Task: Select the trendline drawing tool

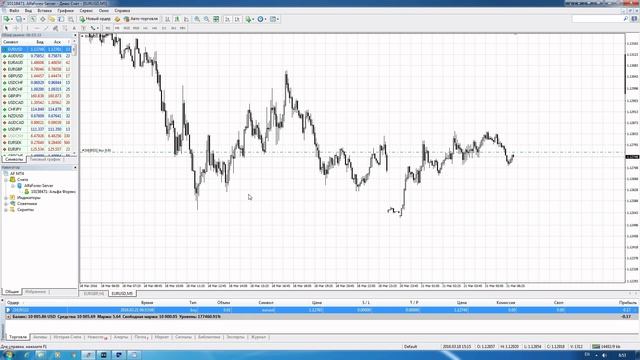Action: (46, 28)
